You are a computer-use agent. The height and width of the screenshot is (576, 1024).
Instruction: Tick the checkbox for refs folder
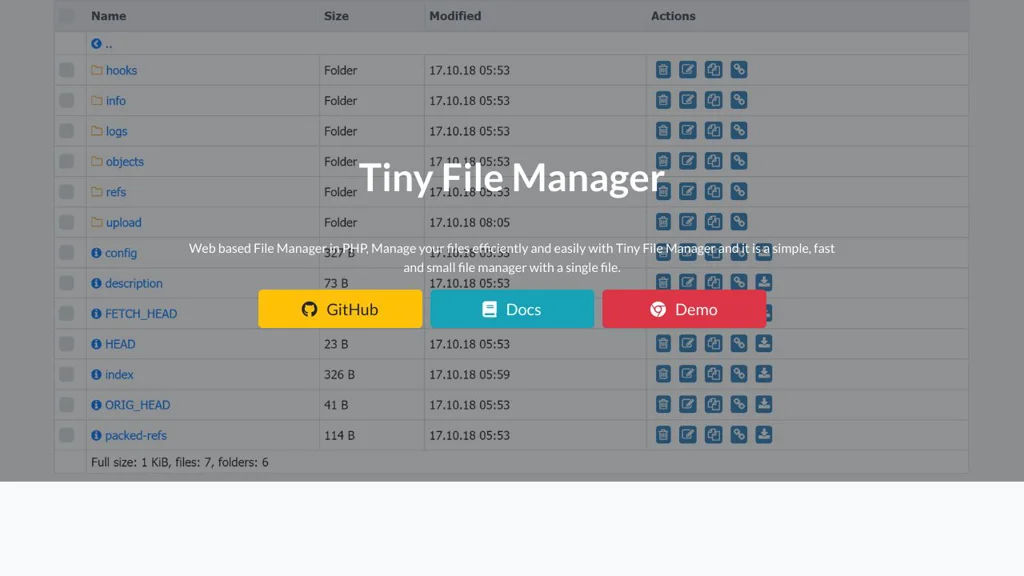67,191
